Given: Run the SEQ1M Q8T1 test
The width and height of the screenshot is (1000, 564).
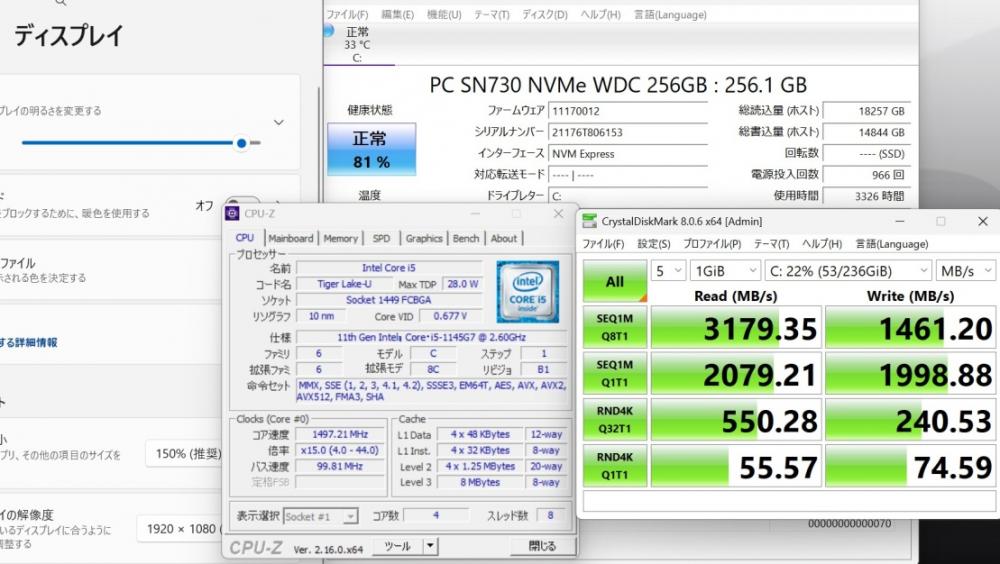Looking at the screenshot, I should click(615, 327).
